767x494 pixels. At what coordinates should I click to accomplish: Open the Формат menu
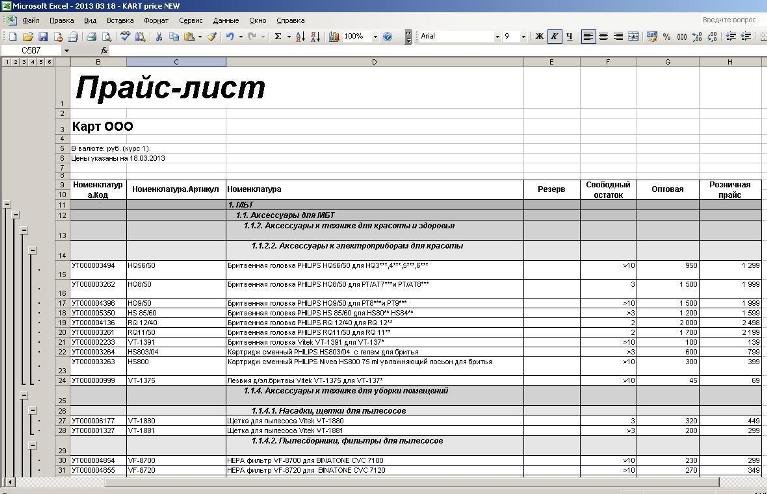click(156, 21)
